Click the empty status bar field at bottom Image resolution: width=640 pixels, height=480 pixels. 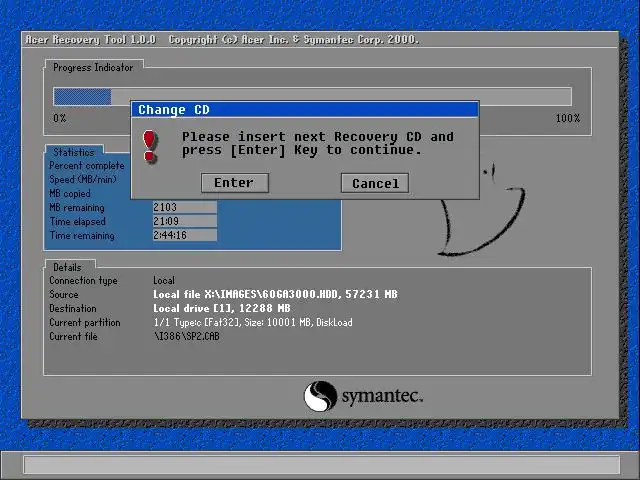click(322, 465)
